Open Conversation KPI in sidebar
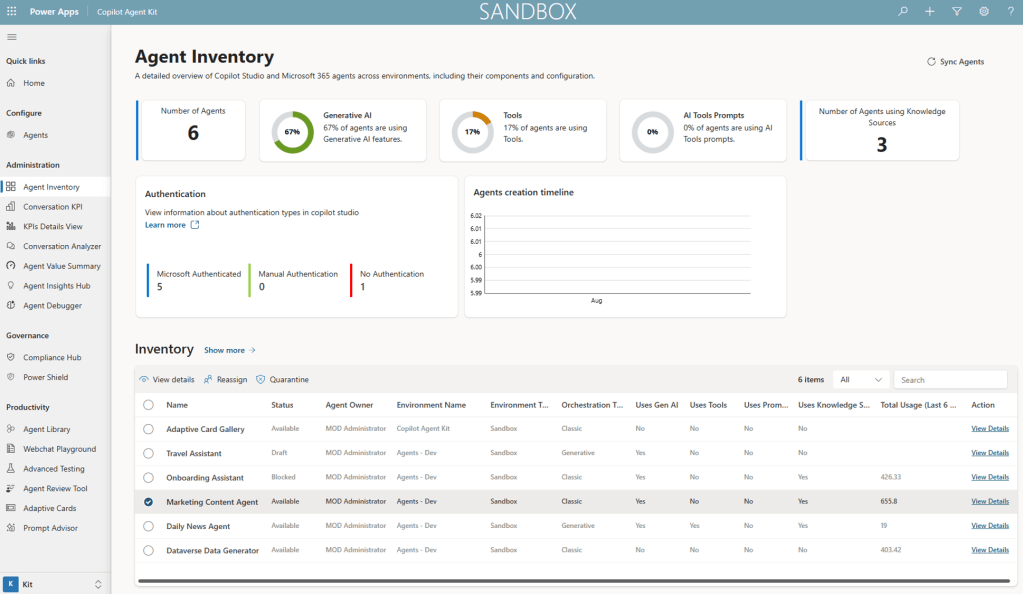The width and height of the screenshot is (1023, 594). (x=53, y=207)
